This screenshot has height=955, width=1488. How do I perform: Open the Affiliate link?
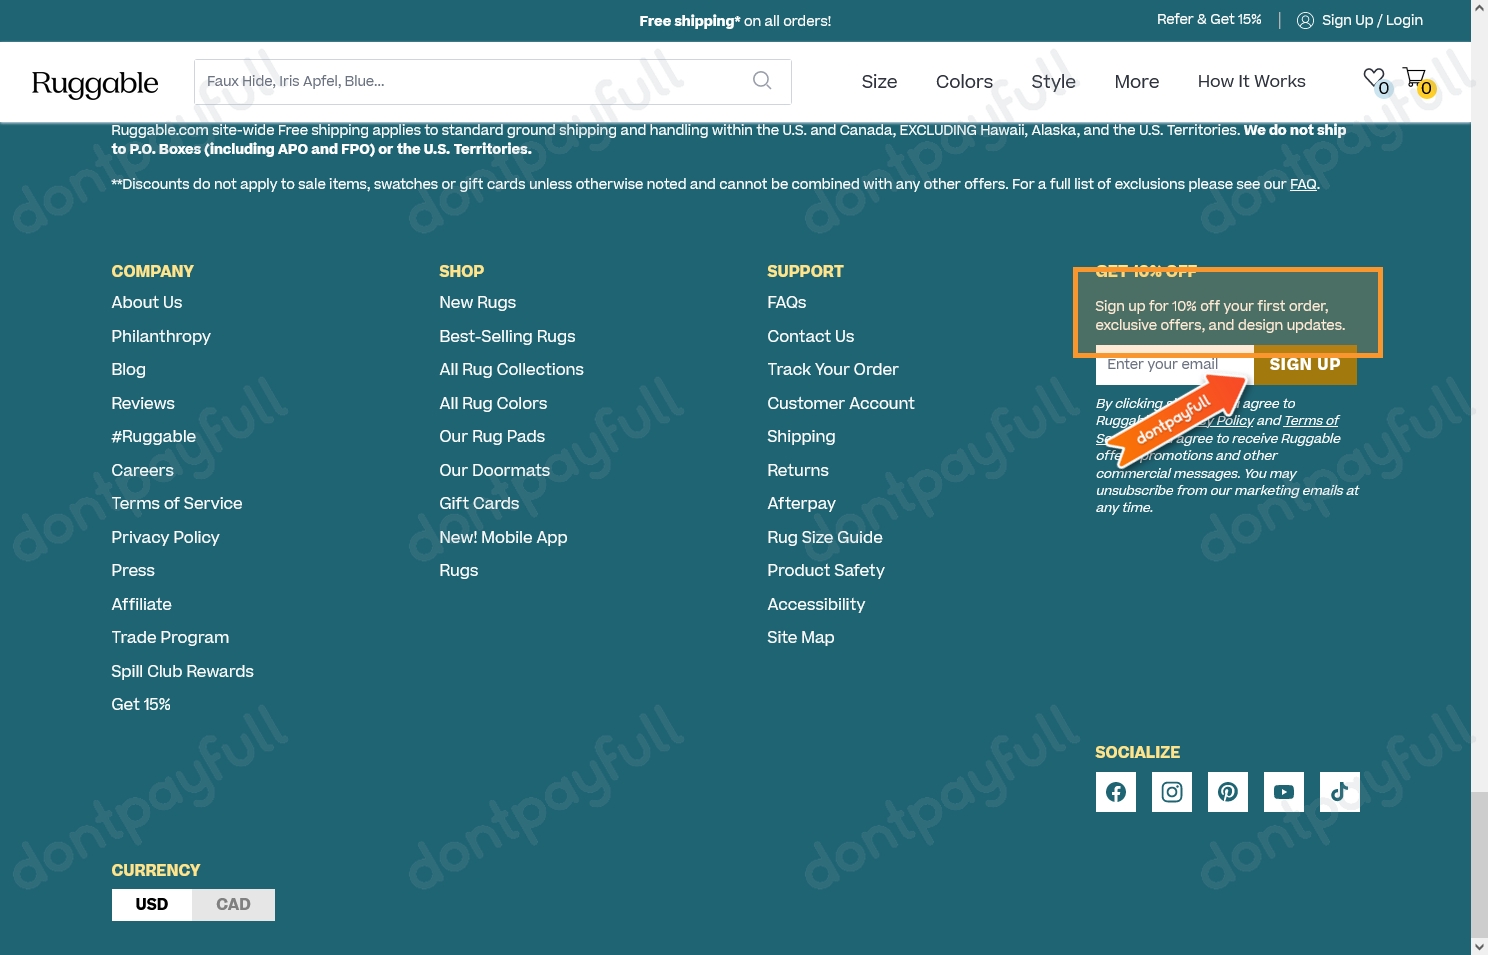tap(142, 604)
